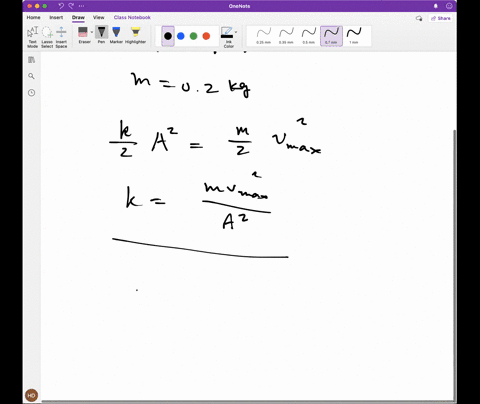Show notebooks navigation sidebar icon

pyautogui.click(x=31, y=60)
